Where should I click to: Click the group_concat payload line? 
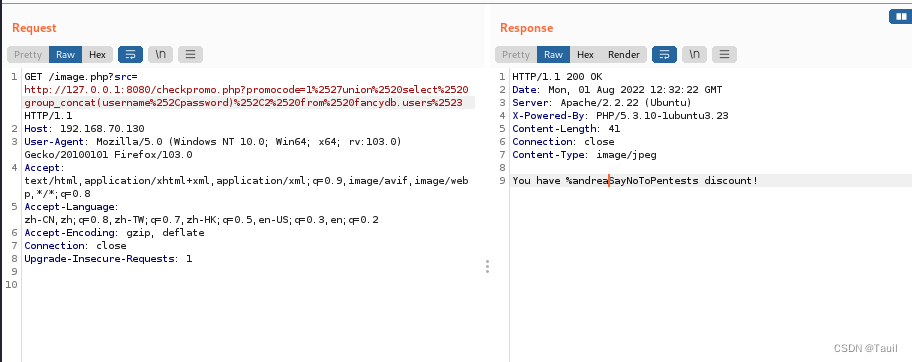coord(243,103)
